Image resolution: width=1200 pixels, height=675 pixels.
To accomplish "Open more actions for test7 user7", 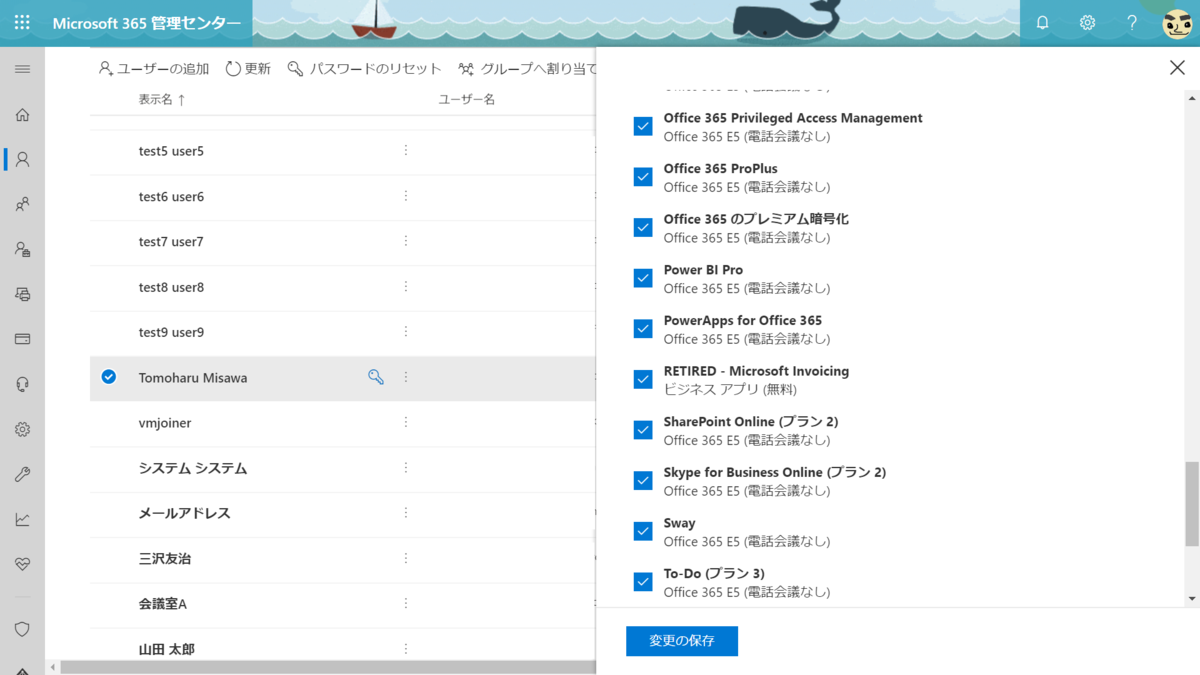I will point(406,241).
